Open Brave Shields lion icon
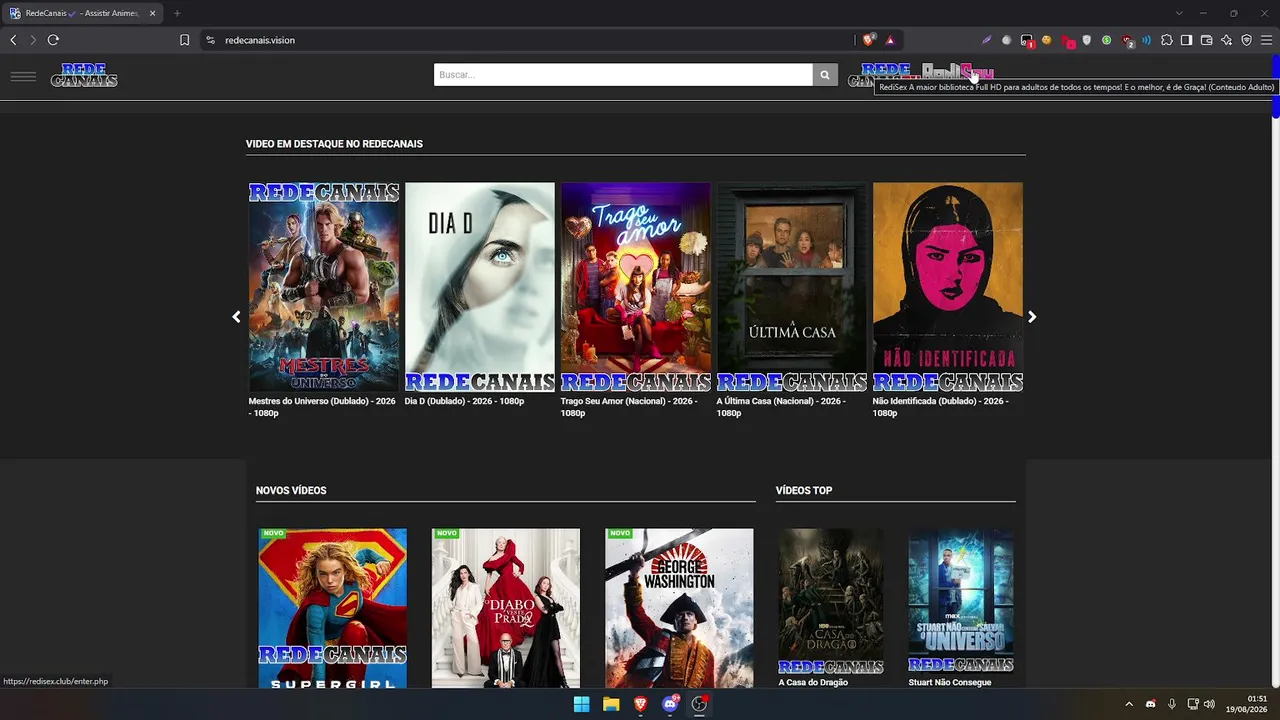1280x720 pixels. (868, 40)
